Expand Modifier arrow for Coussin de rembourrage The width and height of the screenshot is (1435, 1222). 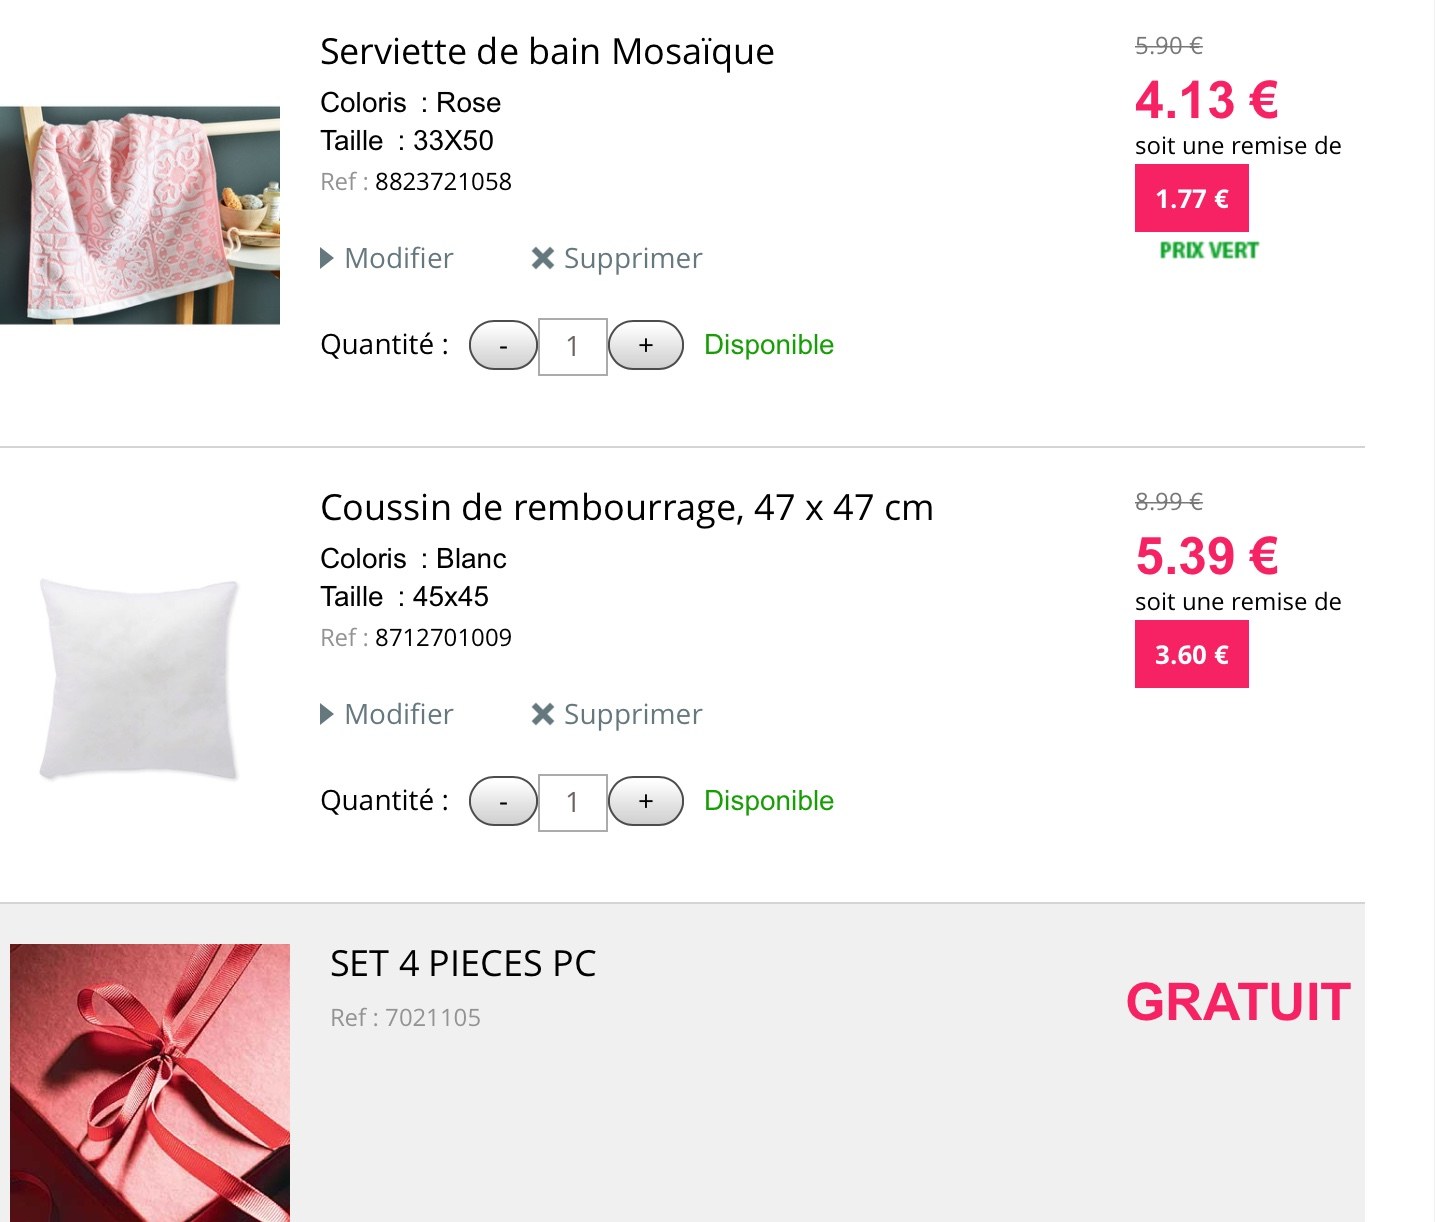point(327,715)
